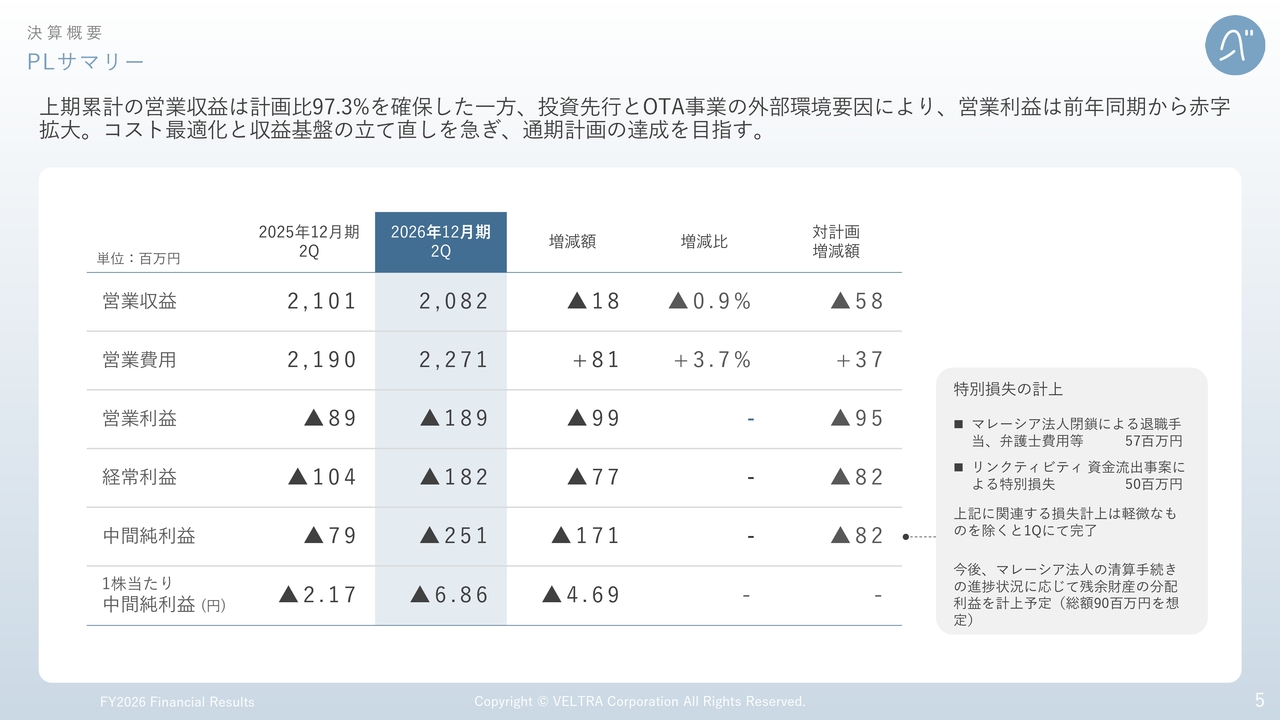Image resolution: width=1280 pixels, height=720 pixels.
Task: Select the 営業利益 row label
Action: [140, 419]
